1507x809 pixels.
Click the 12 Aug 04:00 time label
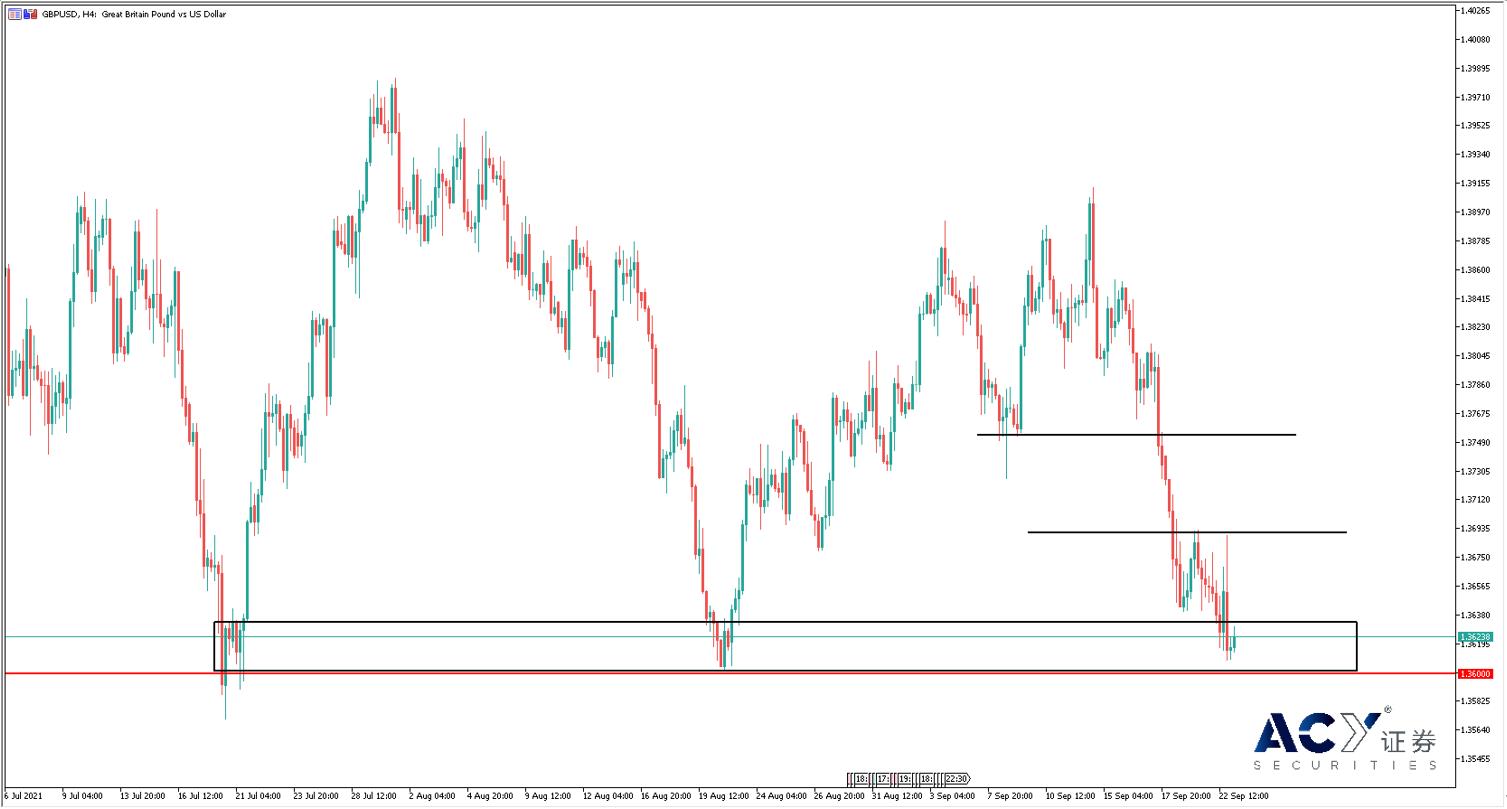(606, 797)
